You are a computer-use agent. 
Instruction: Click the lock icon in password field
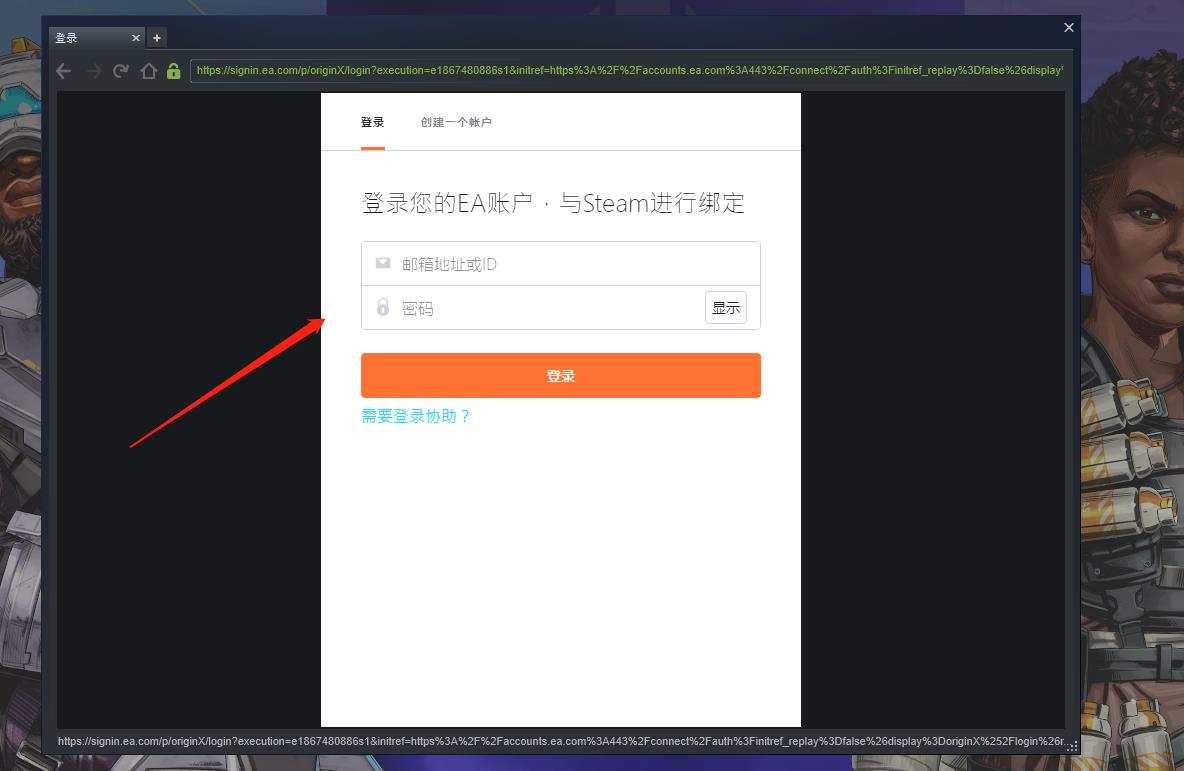pos(382,307)
